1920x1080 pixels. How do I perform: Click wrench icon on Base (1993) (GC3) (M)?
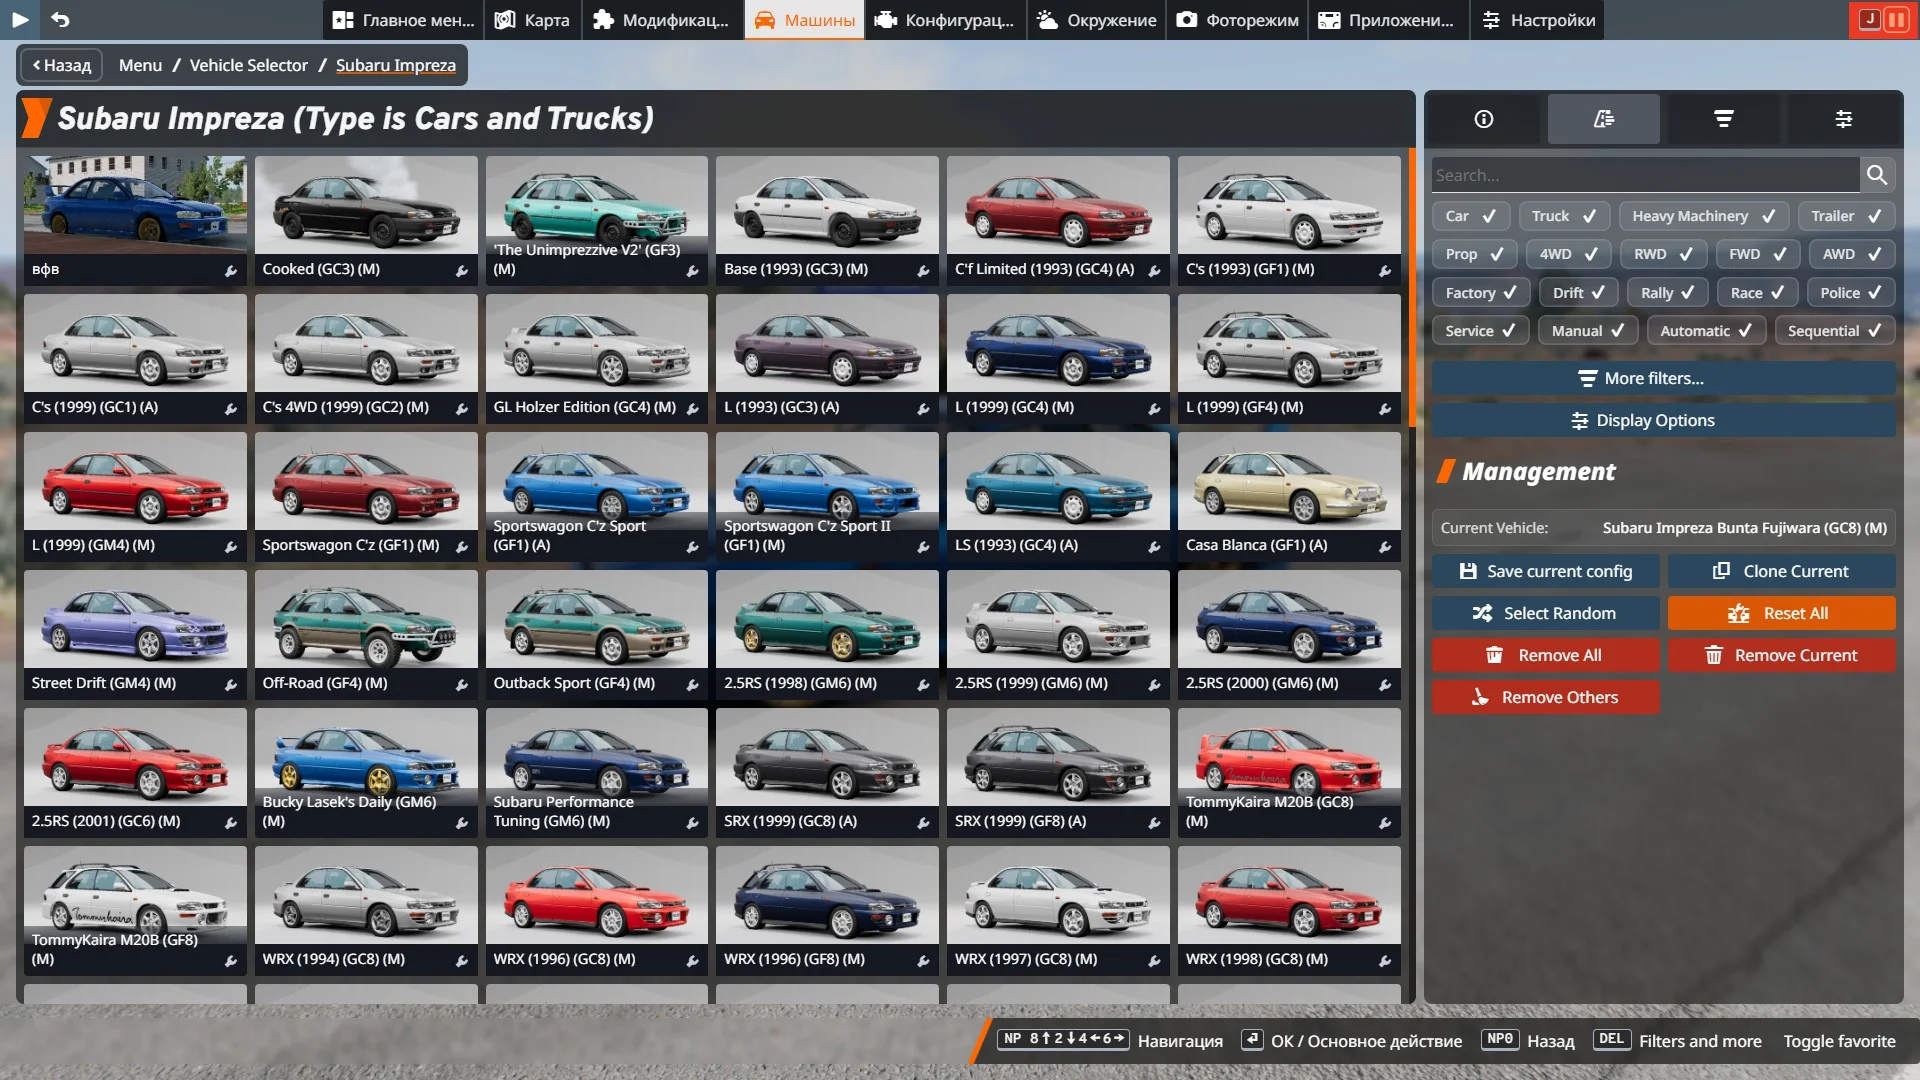(x=923, y=271)
